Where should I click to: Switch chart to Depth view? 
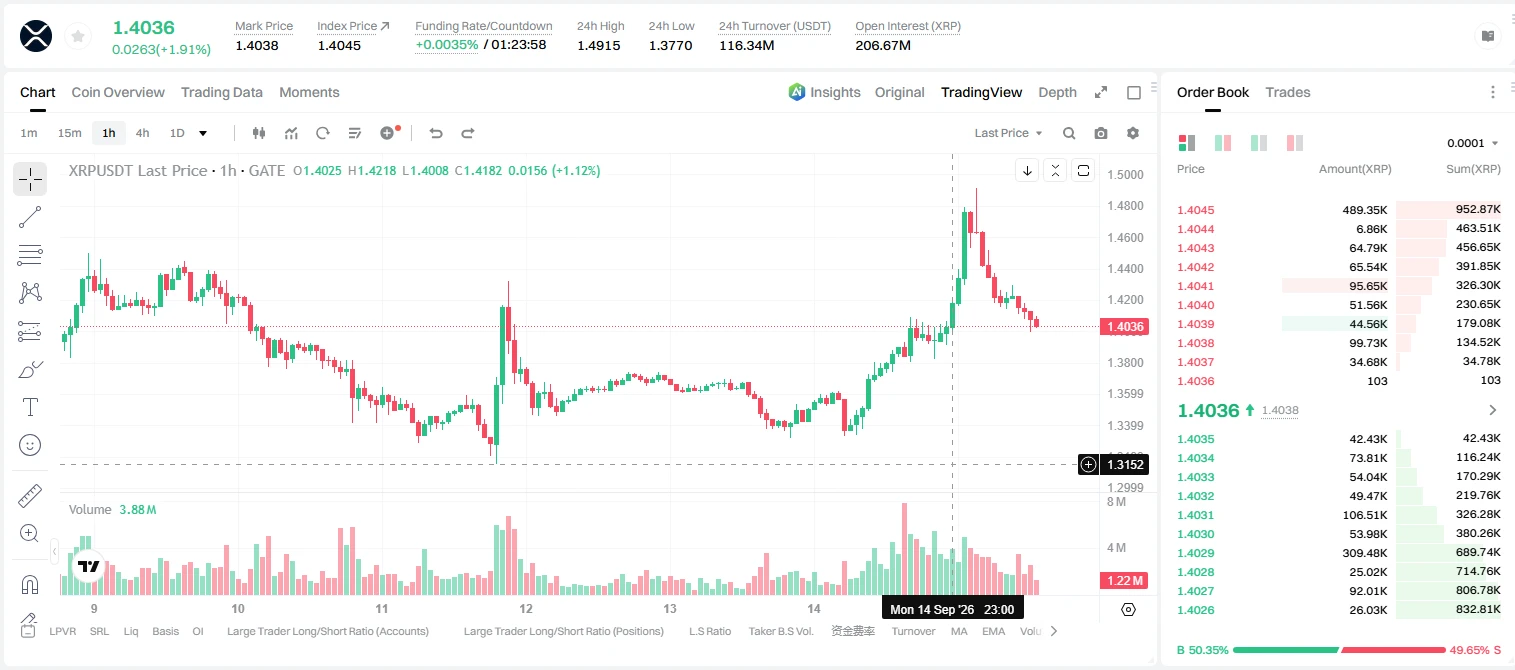(1057, 92)
